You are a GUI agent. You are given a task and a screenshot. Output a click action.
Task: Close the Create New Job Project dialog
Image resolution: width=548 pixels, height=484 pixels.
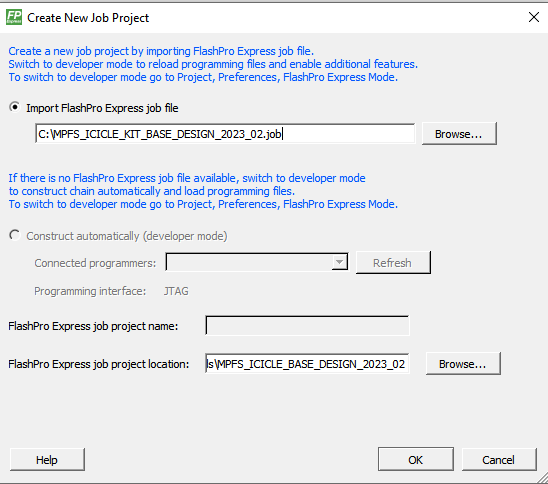(534, 17)
